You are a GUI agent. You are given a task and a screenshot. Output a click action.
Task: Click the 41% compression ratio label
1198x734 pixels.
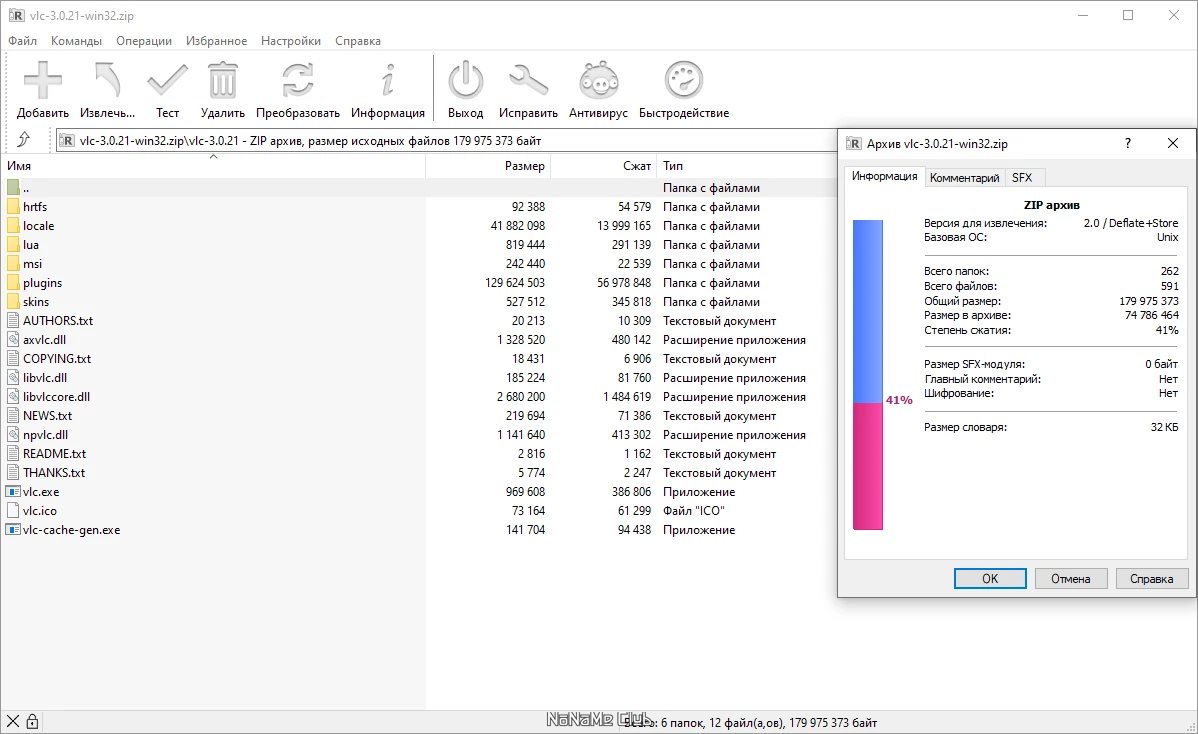point(899,399)
